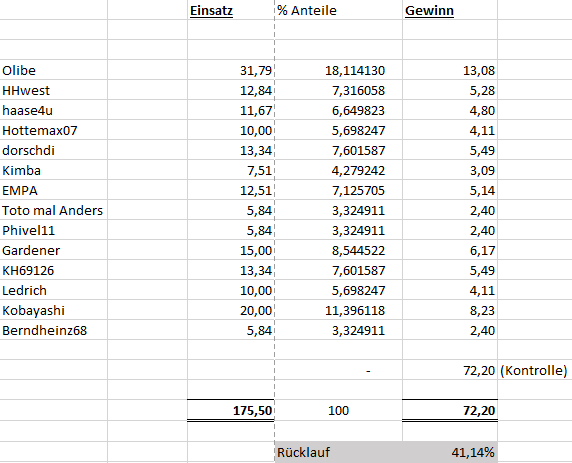Select the cell with 18,114130

(339, 70)
